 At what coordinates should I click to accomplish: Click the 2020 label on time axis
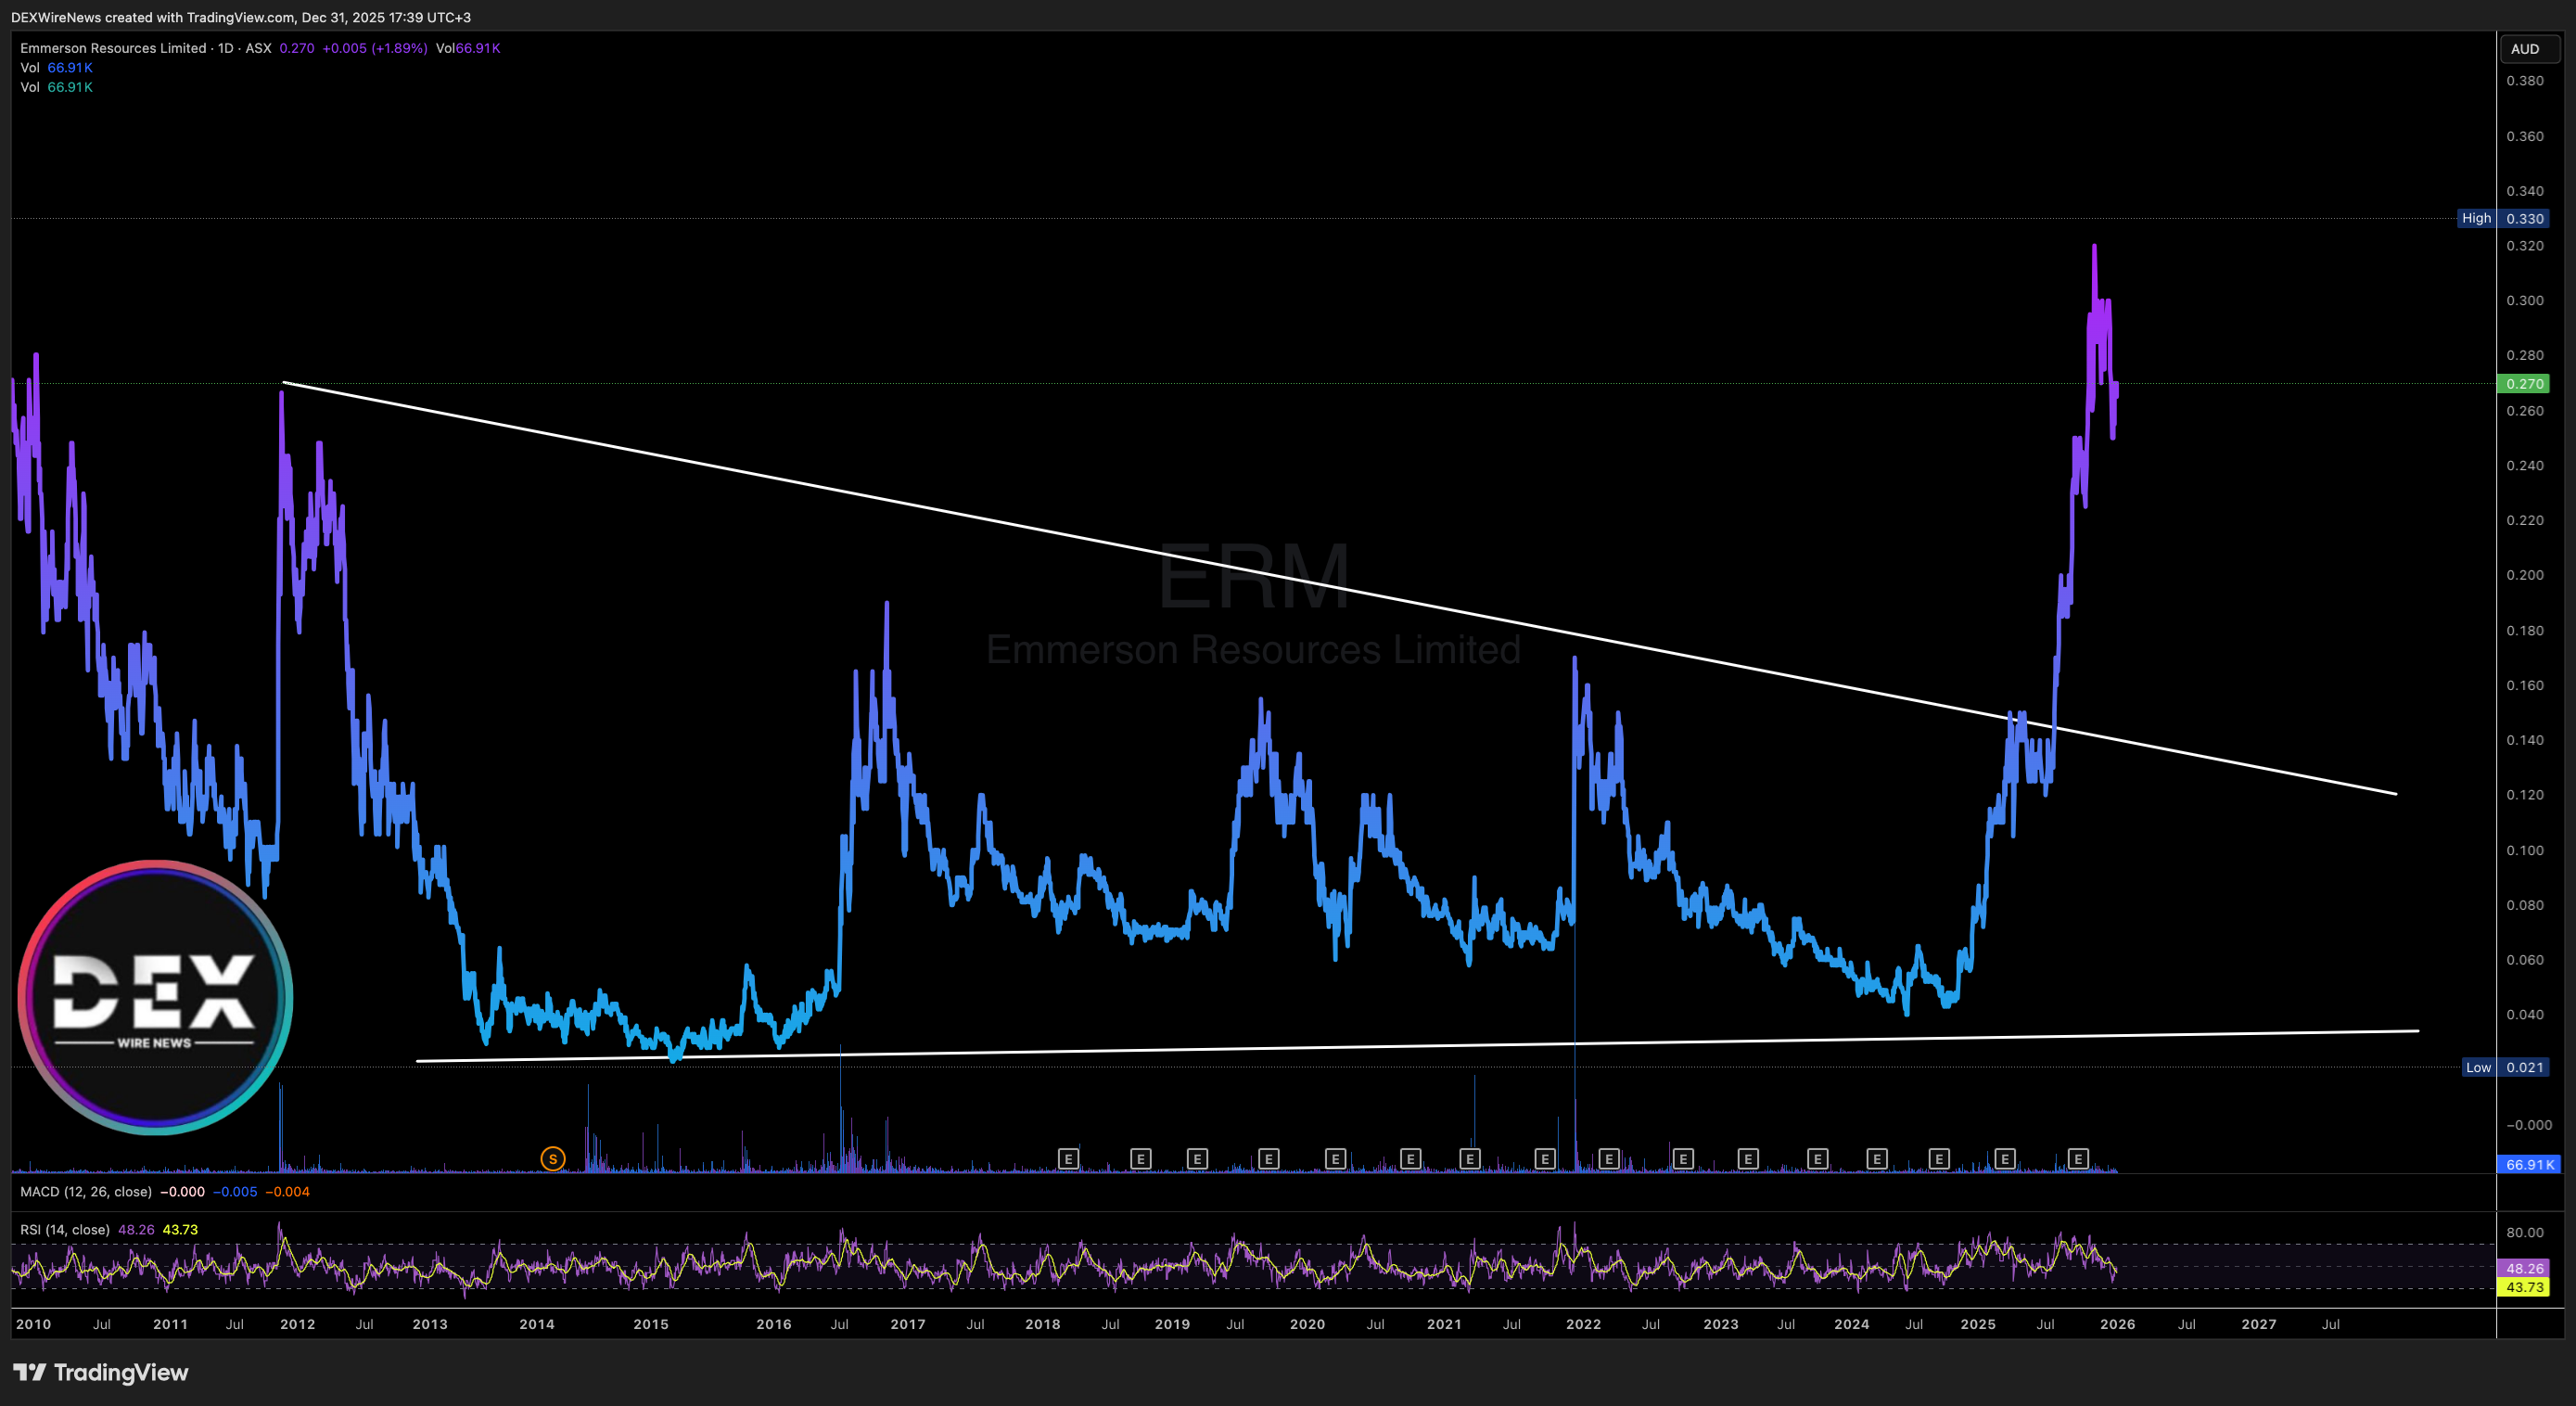click(1307, 1324)
